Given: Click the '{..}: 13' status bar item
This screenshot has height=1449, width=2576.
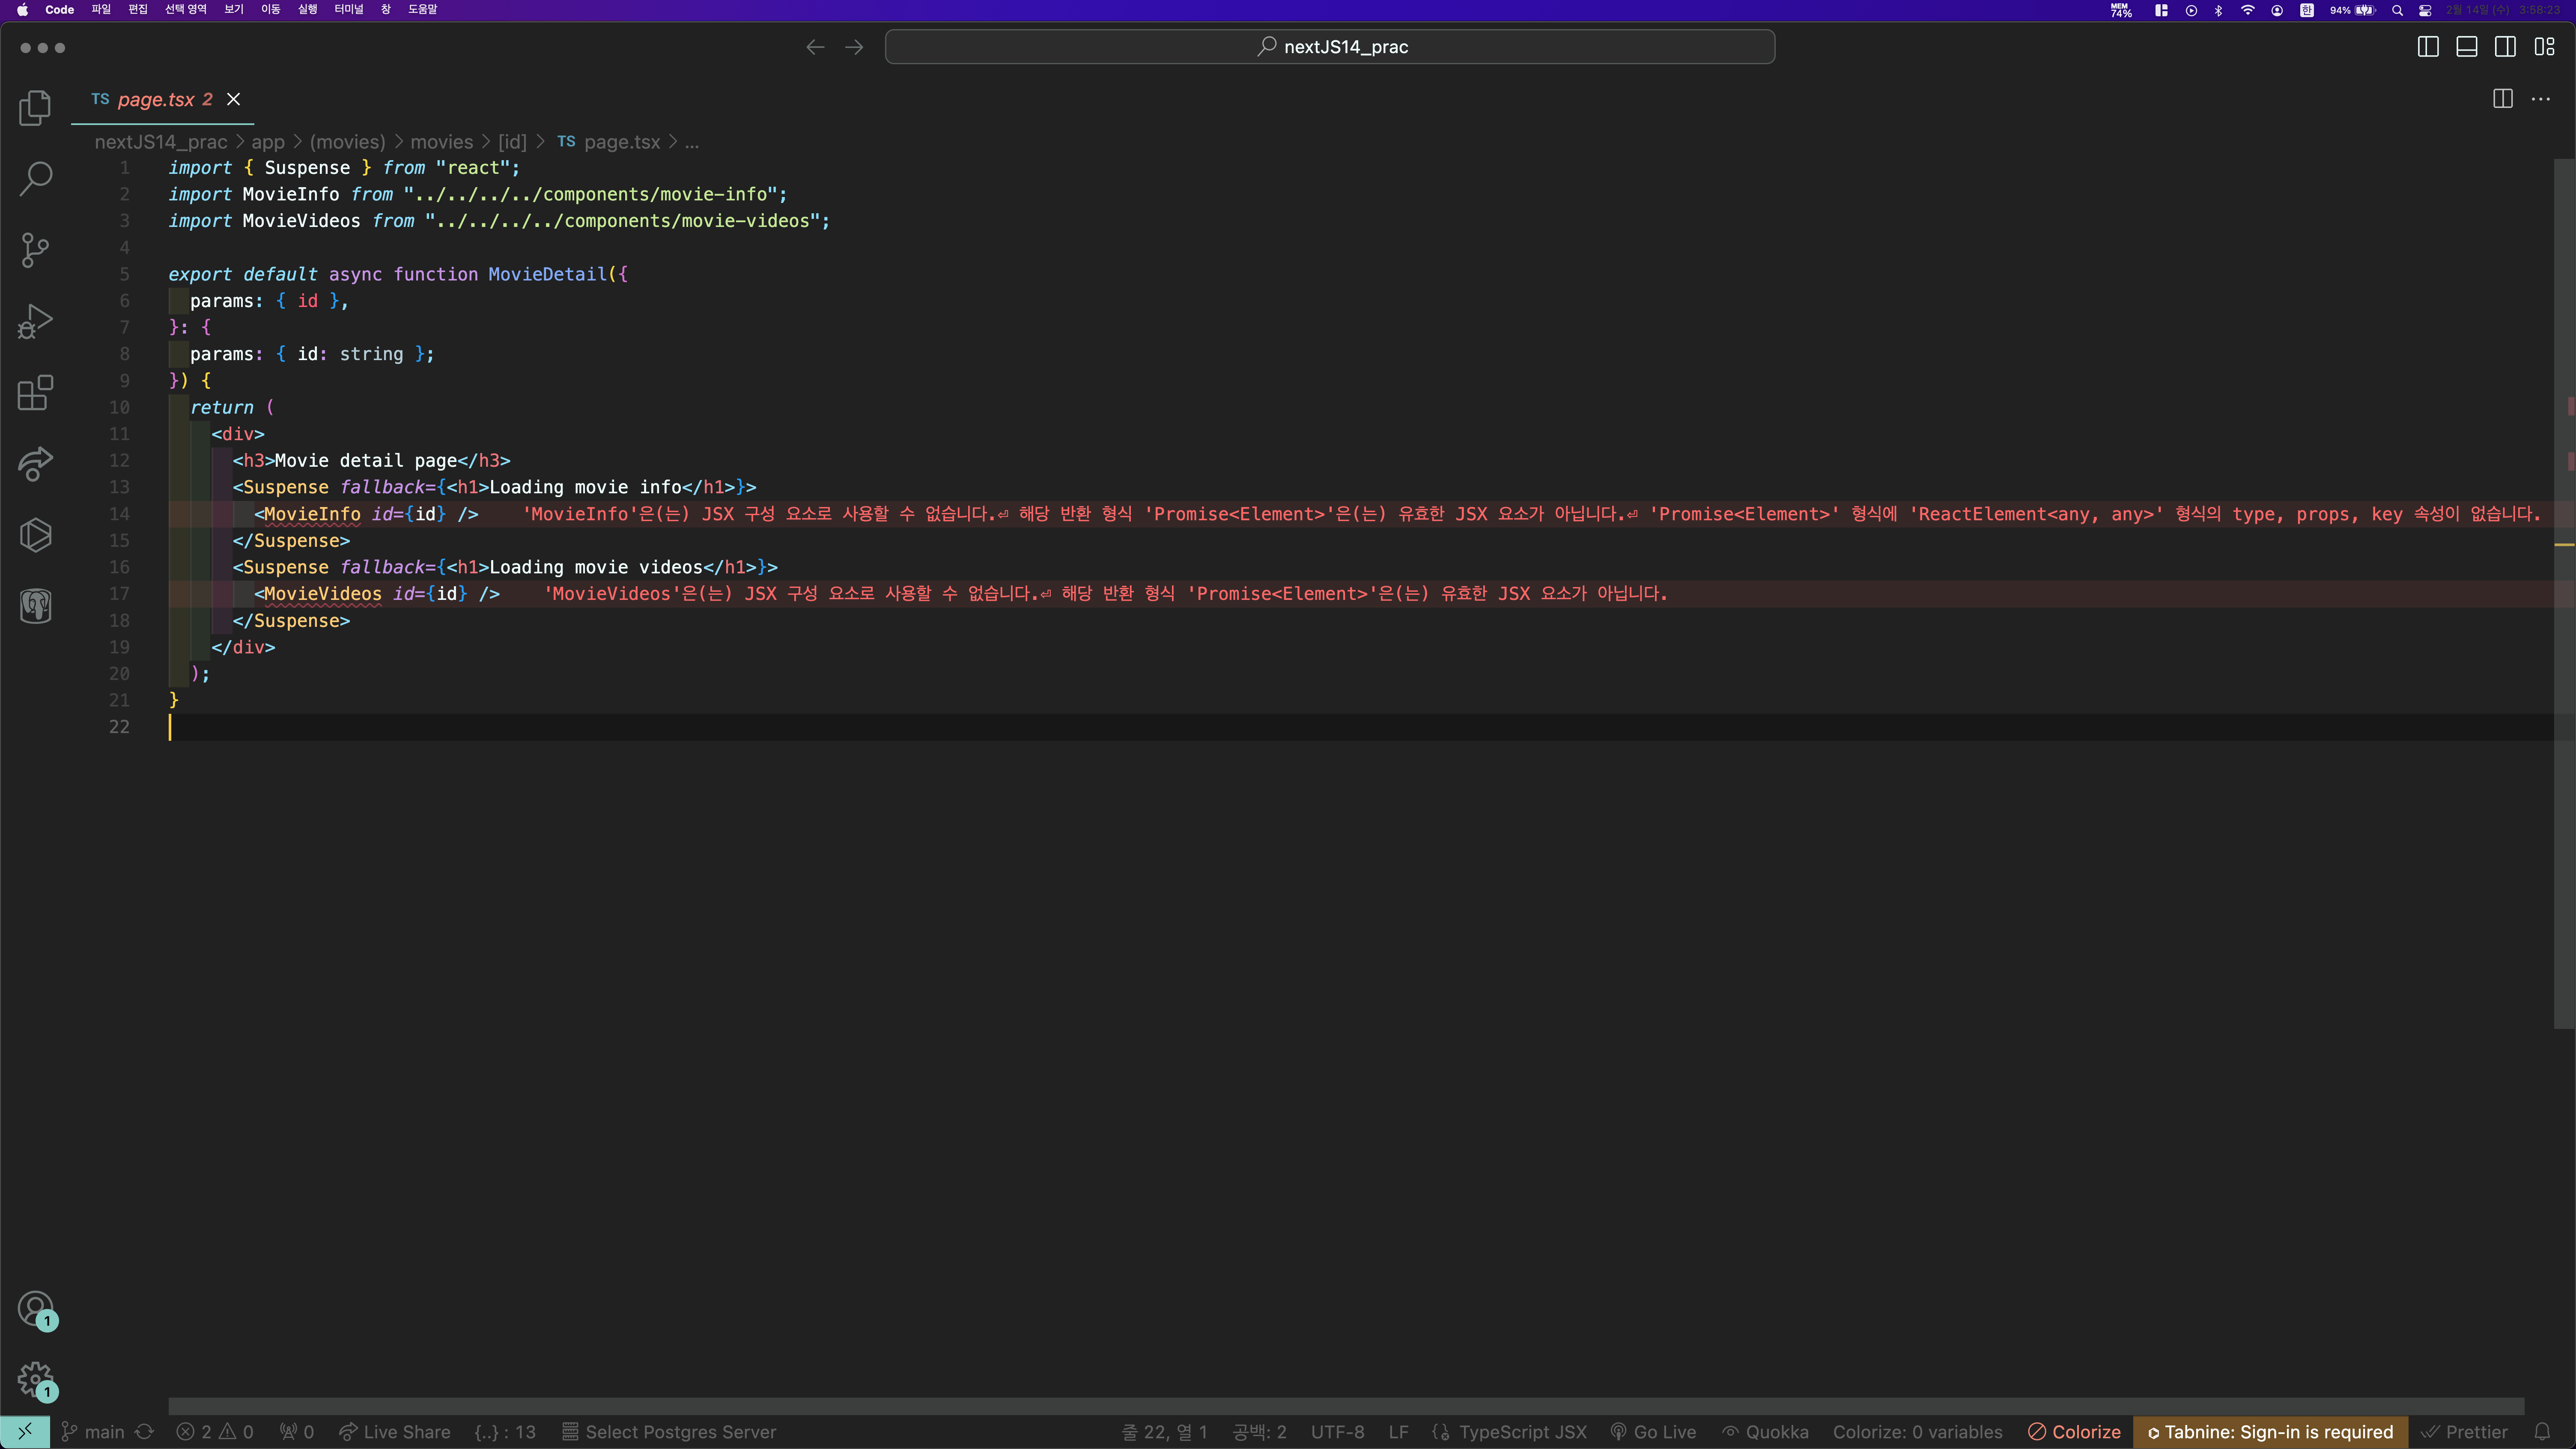Looking at the screenshot, I should pyautogui.click(x=505, y=1432).
